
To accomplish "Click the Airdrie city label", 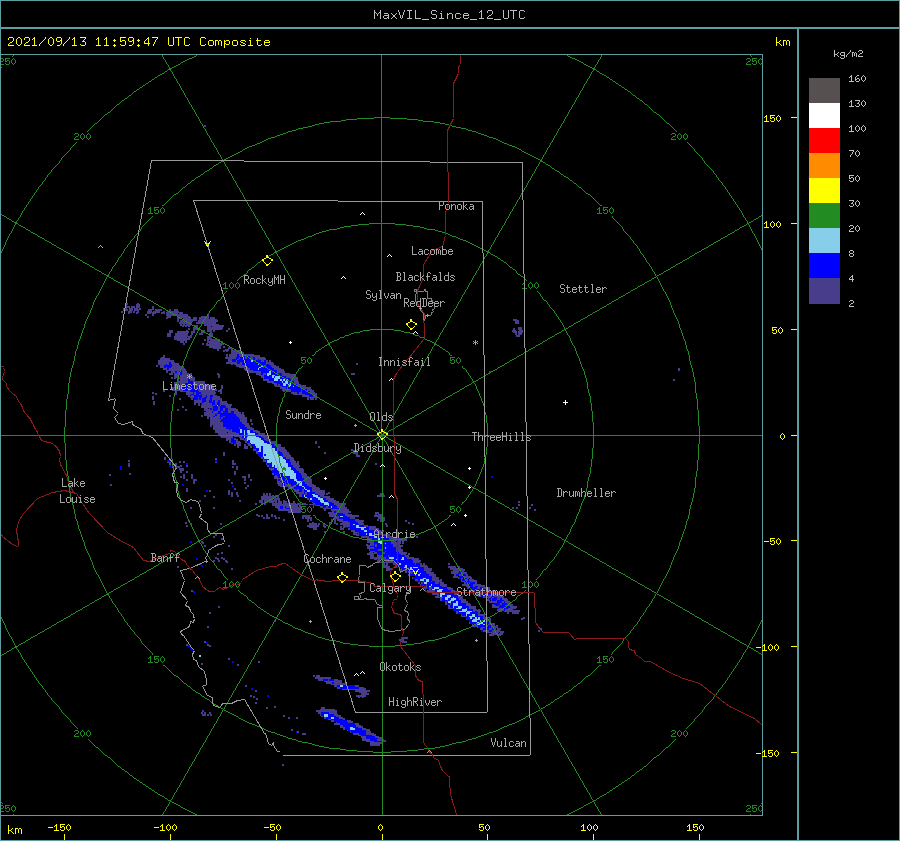I will tap(394, 534).
